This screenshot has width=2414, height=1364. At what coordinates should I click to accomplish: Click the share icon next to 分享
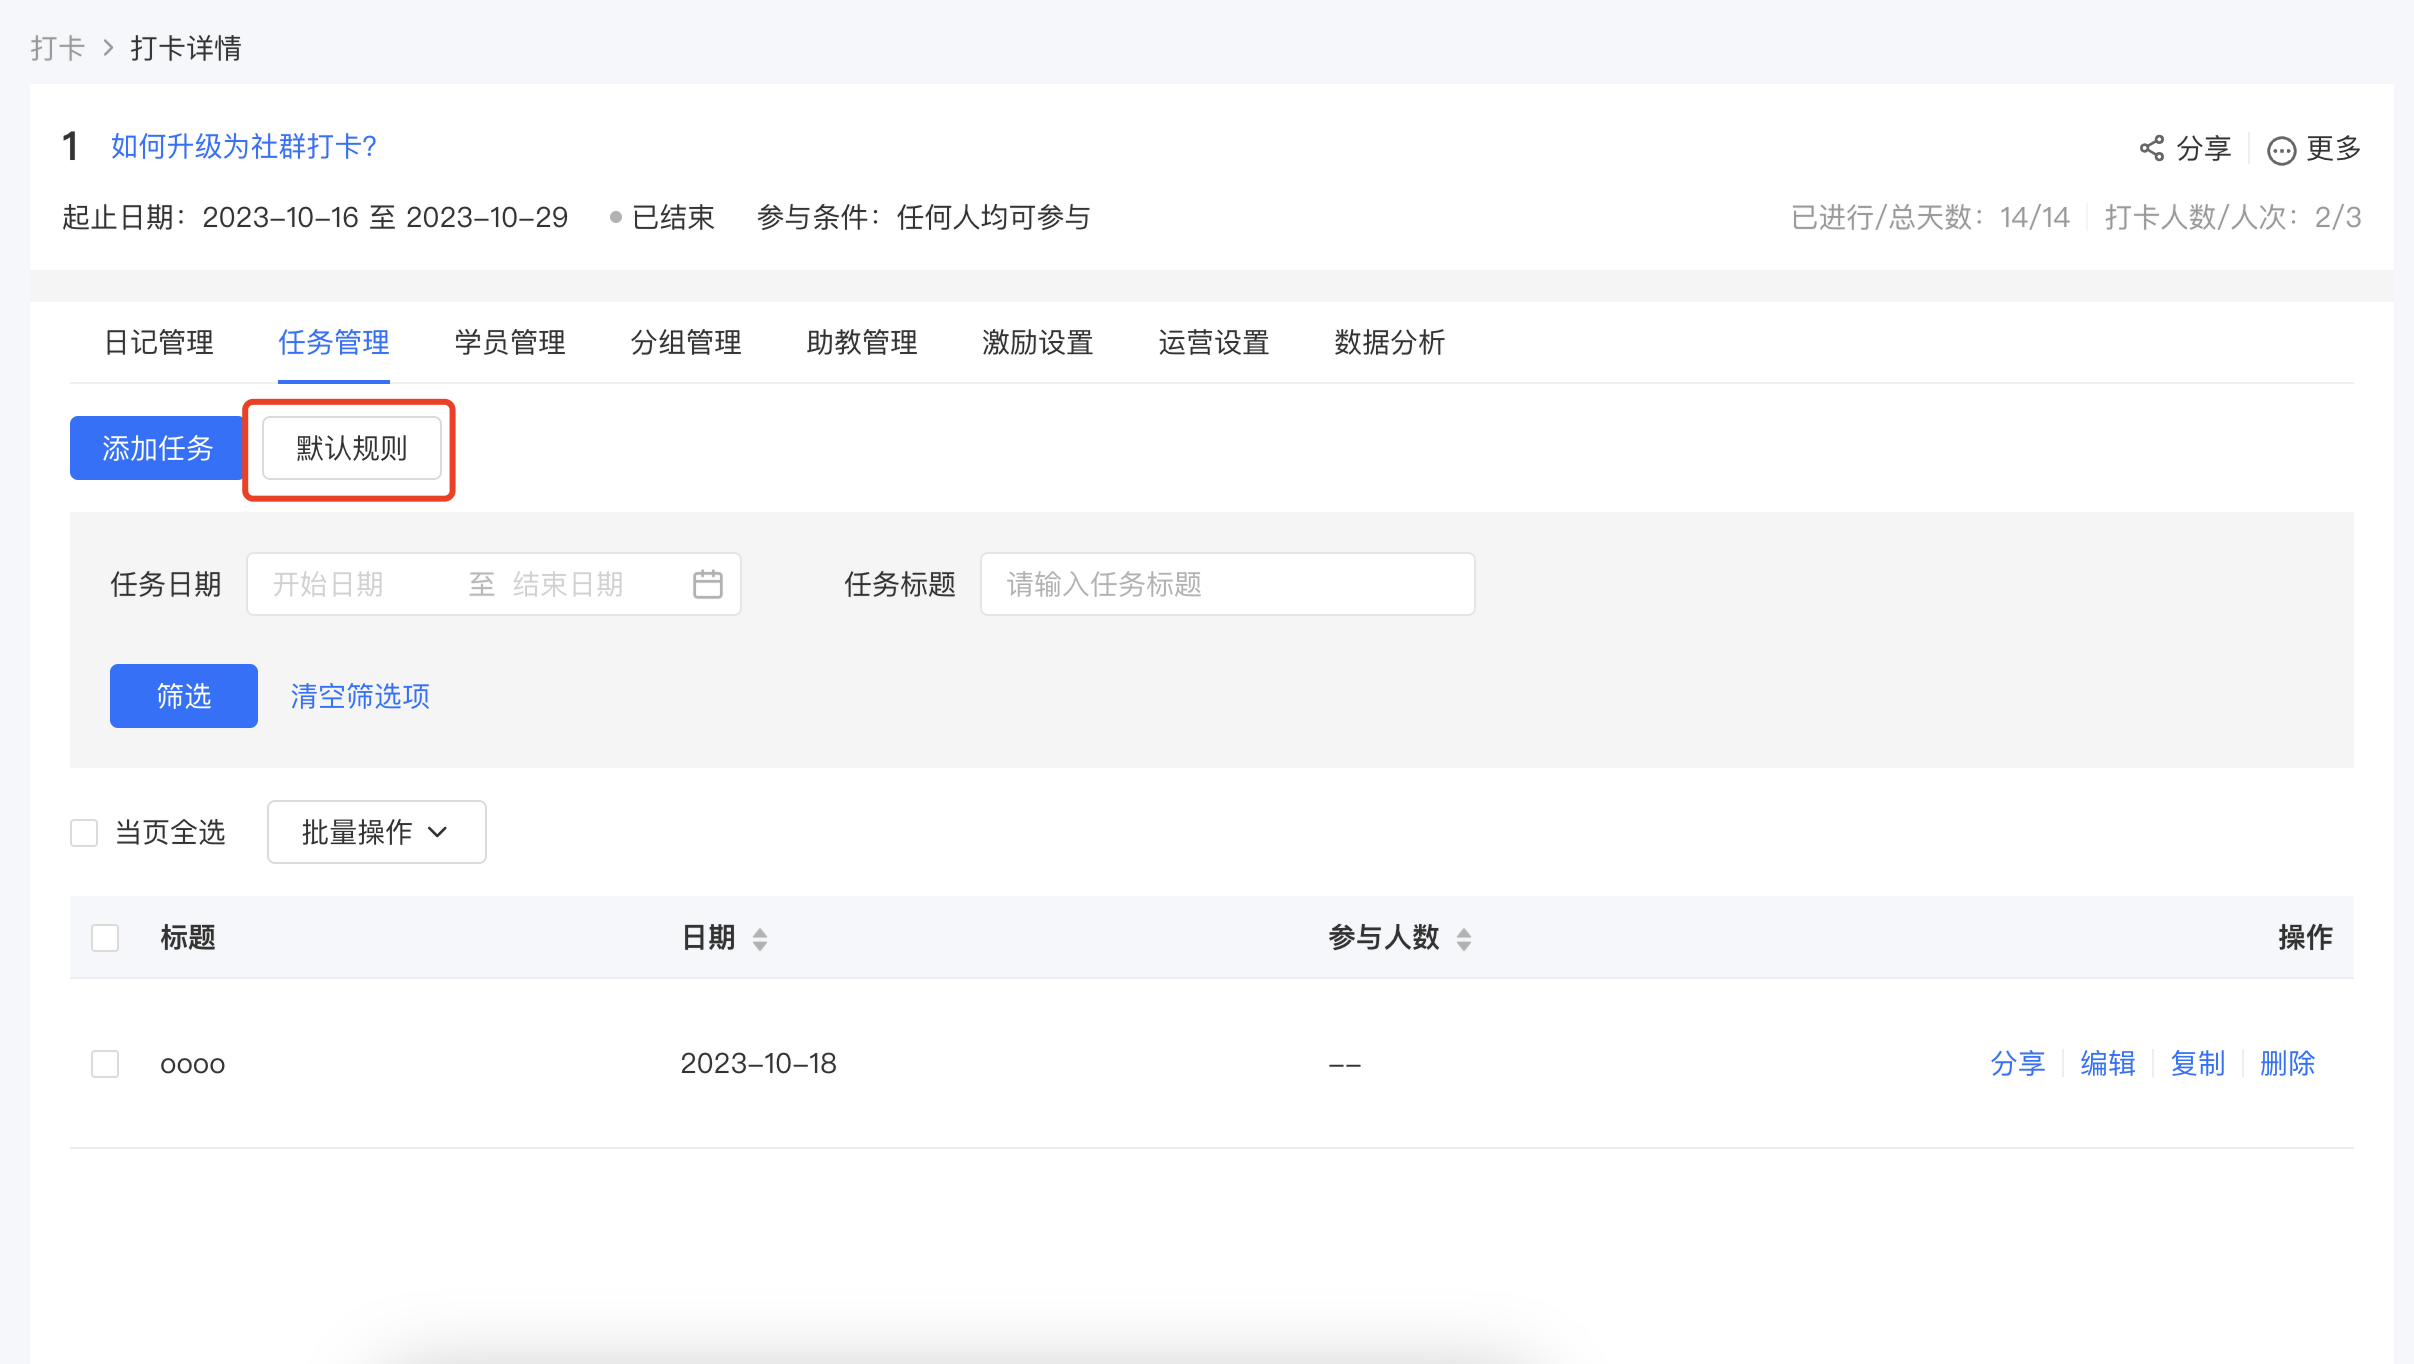click(x=2151, y=149)
